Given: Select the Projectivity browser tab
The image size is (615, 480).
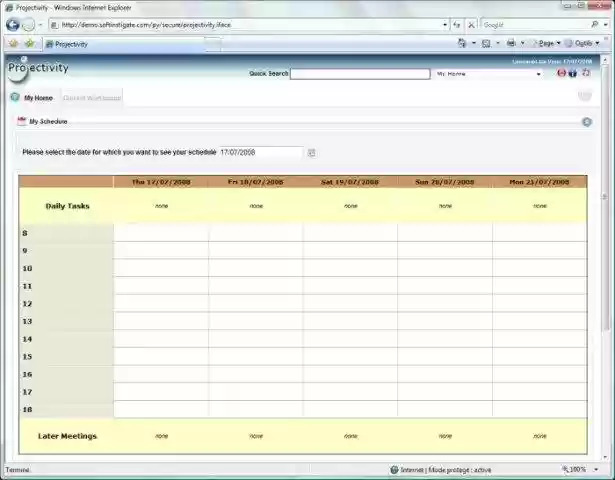Looking at the screenshot, I should (x=124, y=44).
